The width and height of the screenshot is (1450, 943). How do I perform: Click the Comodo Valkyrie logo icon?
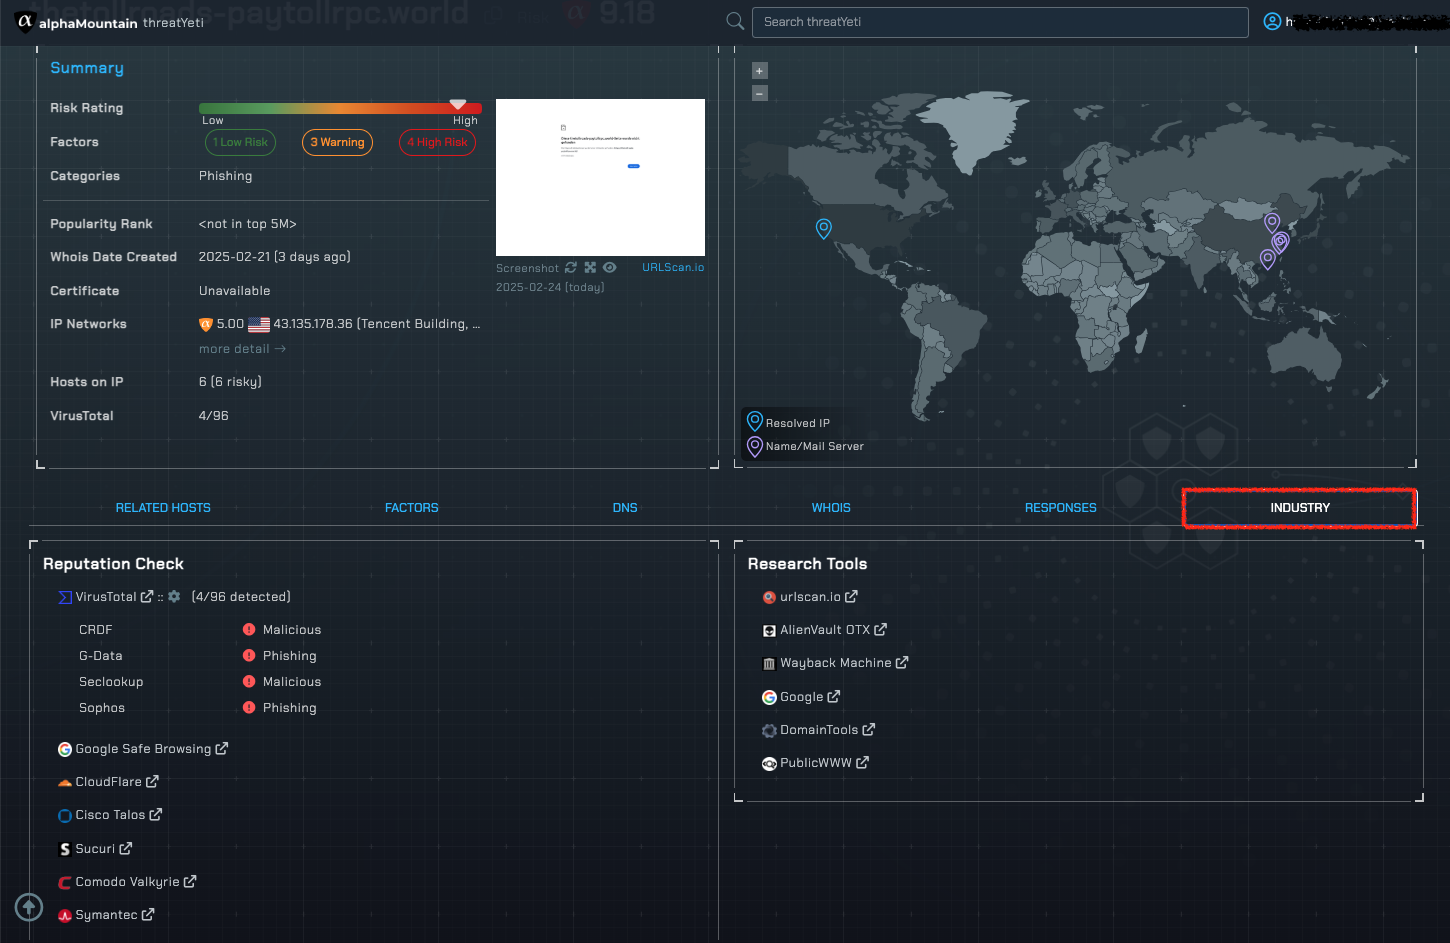(65, 882)
